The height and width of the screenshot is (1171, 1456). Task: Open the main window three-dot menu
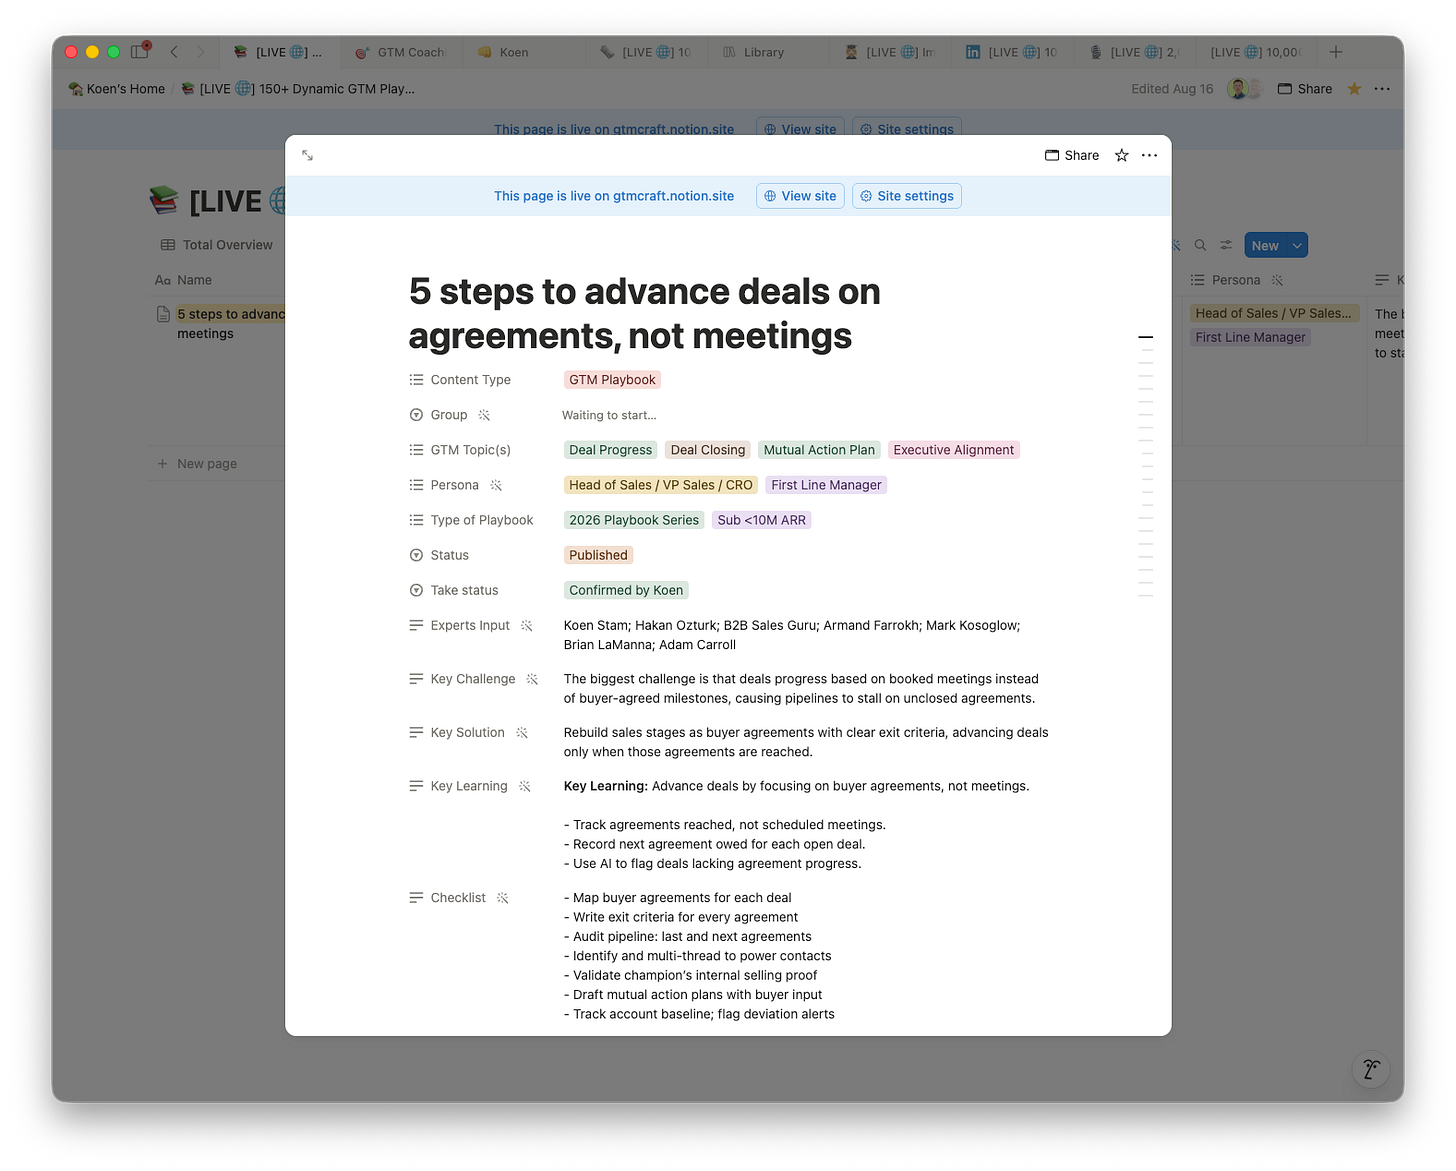click(1382, 89)
